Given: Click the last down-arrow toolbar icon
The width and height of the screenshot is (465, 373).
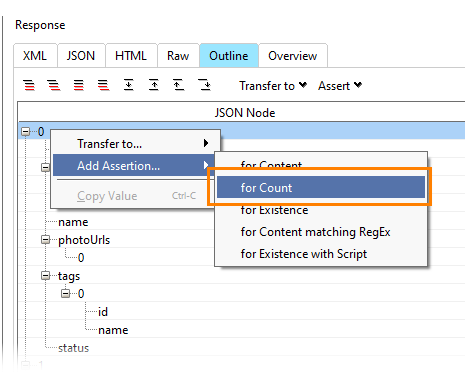Looking at the screenshot, I should point(204,85).
